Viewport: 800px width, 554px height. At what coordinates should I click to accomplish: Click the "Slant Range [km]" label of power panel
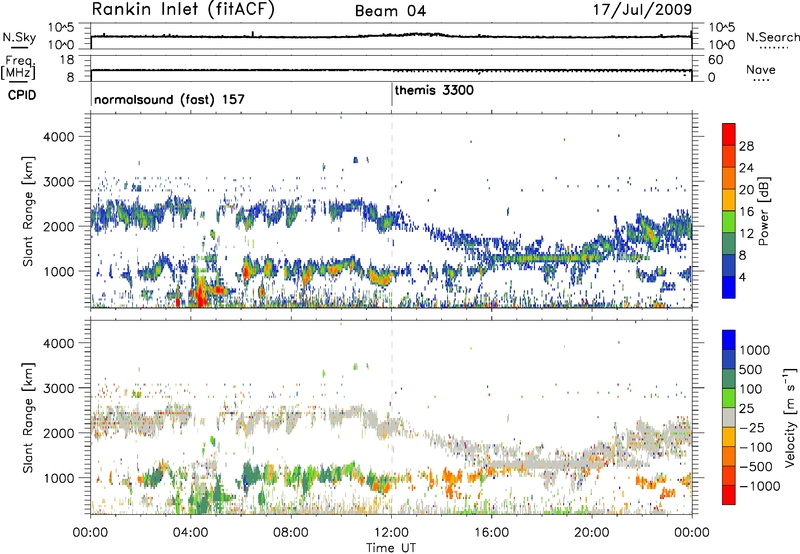point(28,211)
